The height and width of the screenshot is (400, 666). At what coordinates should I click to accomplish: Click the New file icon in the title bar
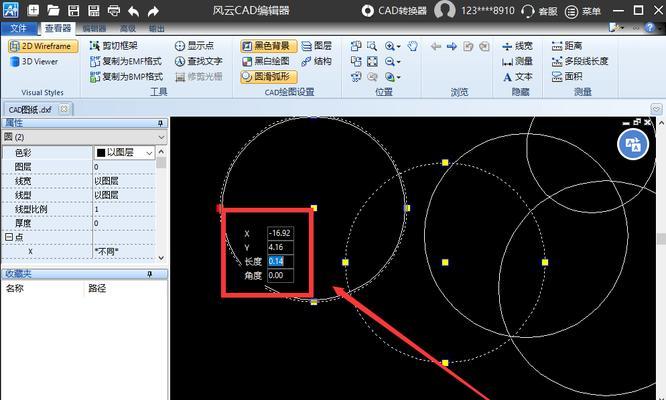(33, 10)
